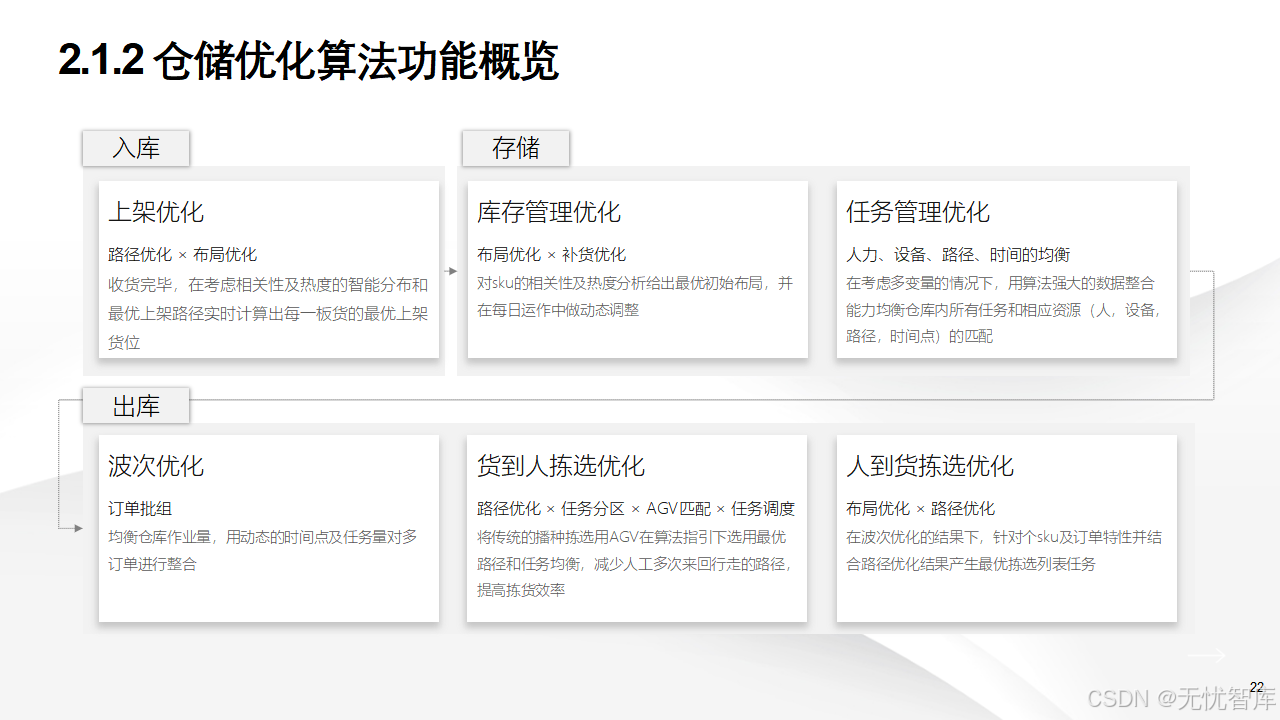Click the arrow pointing to 波次优化 card
1280x720 pixels.
pyautogui.click(x=77, y=527)
